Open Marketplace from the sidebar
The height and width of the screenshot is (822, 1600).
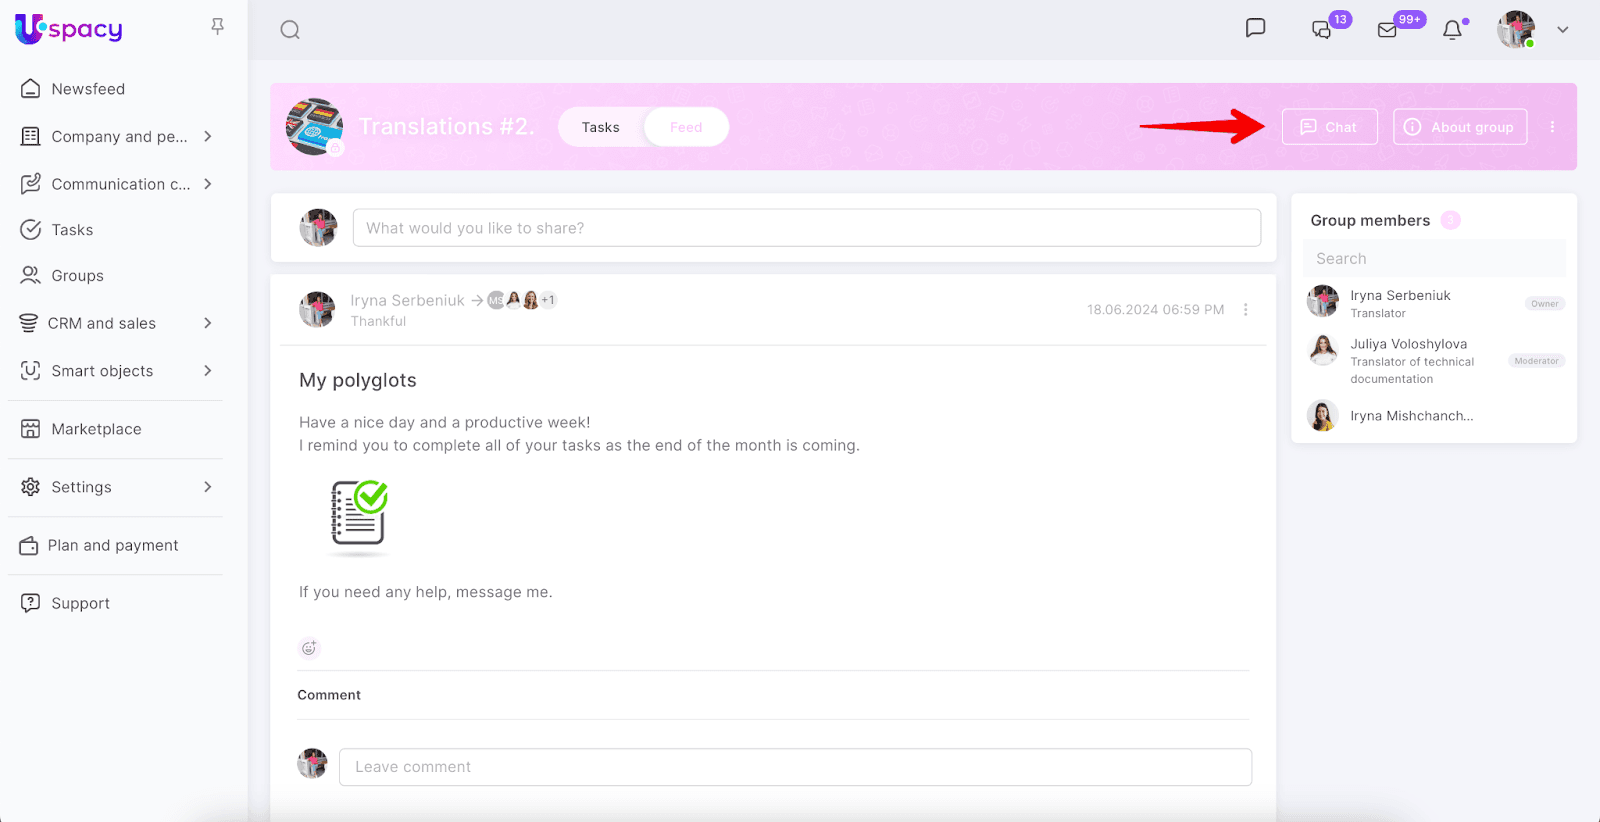pos(96,429)
